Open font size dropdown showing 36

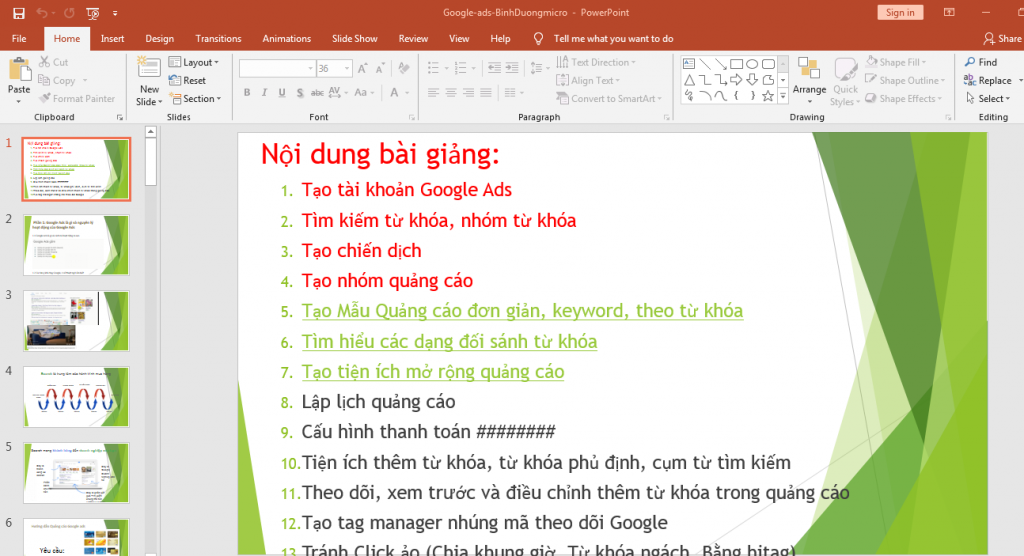pos(347,69)
